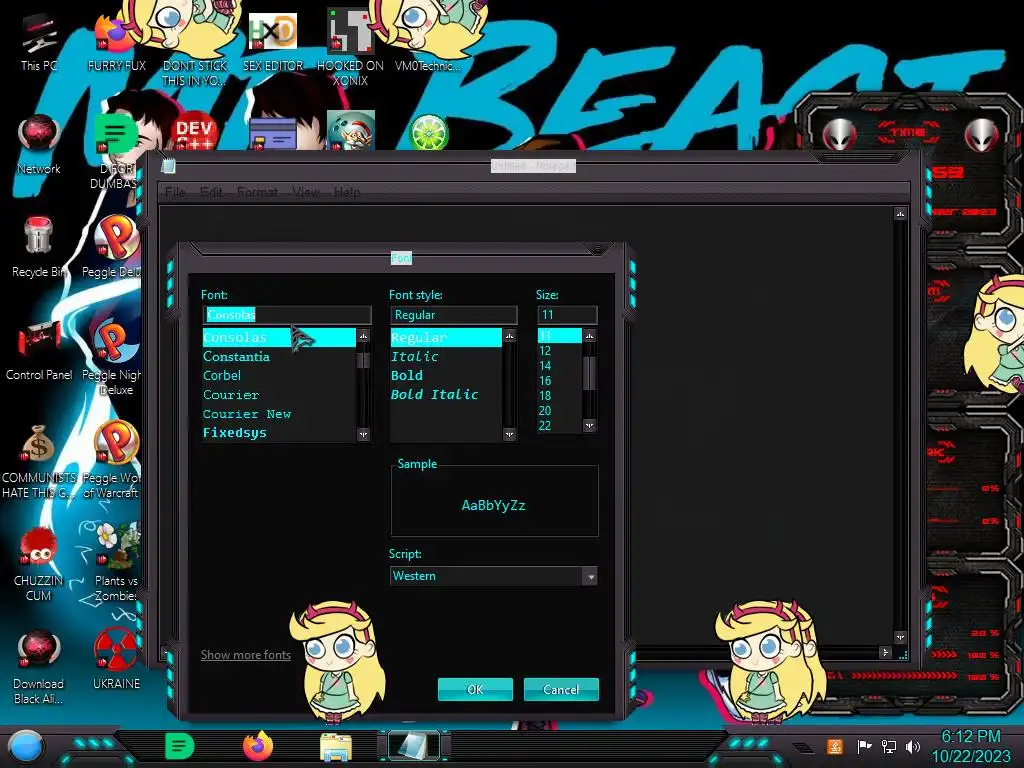Launch SEX EDITOR HxD desktop shortcut
The image size is (1024, 768).
pyautogui.click(x=272, y=42)
